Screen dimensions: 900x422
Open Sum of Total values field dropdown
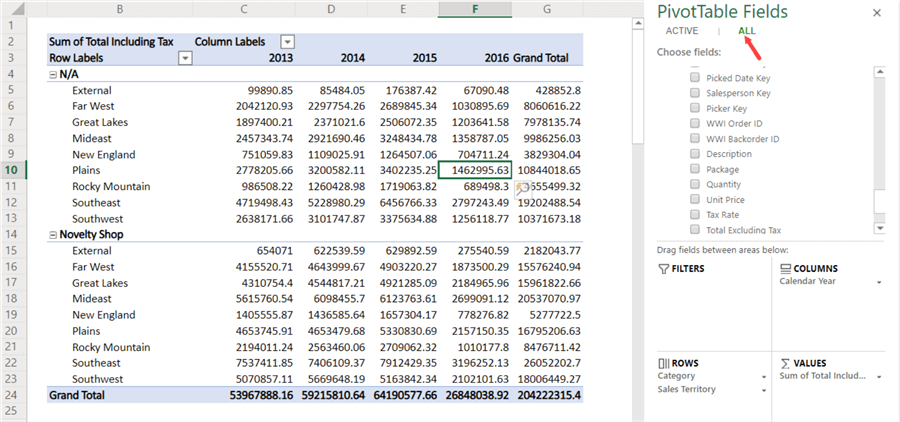(879, 377)
